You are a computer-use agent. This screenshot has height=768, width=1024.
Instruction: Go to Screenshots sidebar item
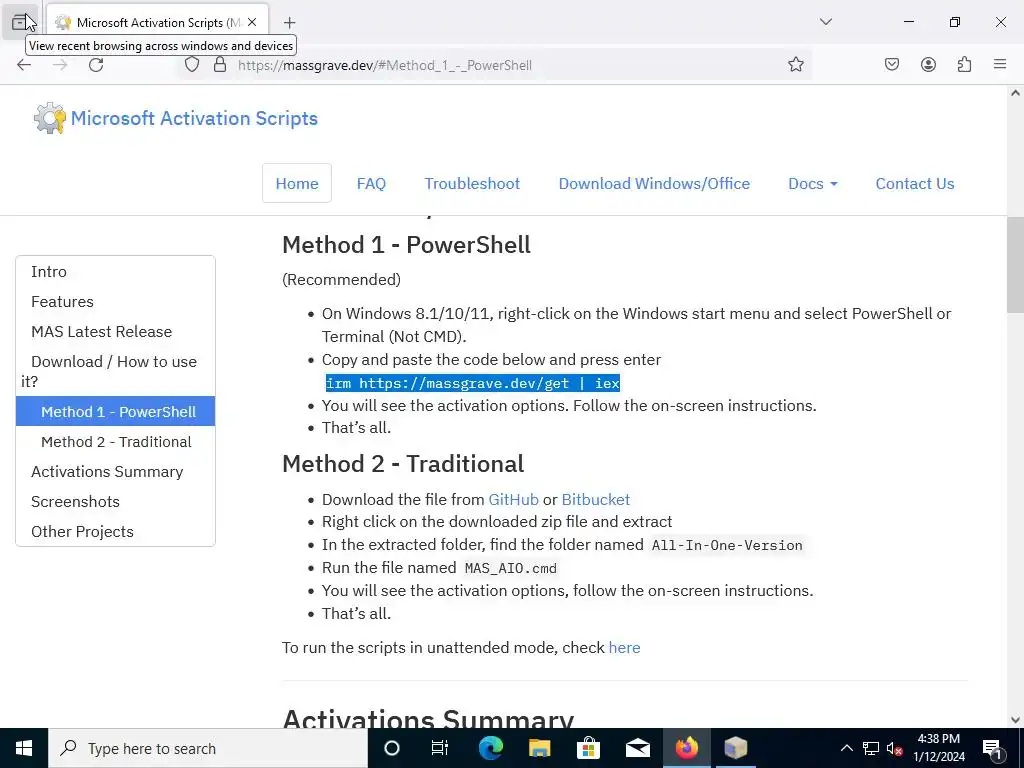75,502
